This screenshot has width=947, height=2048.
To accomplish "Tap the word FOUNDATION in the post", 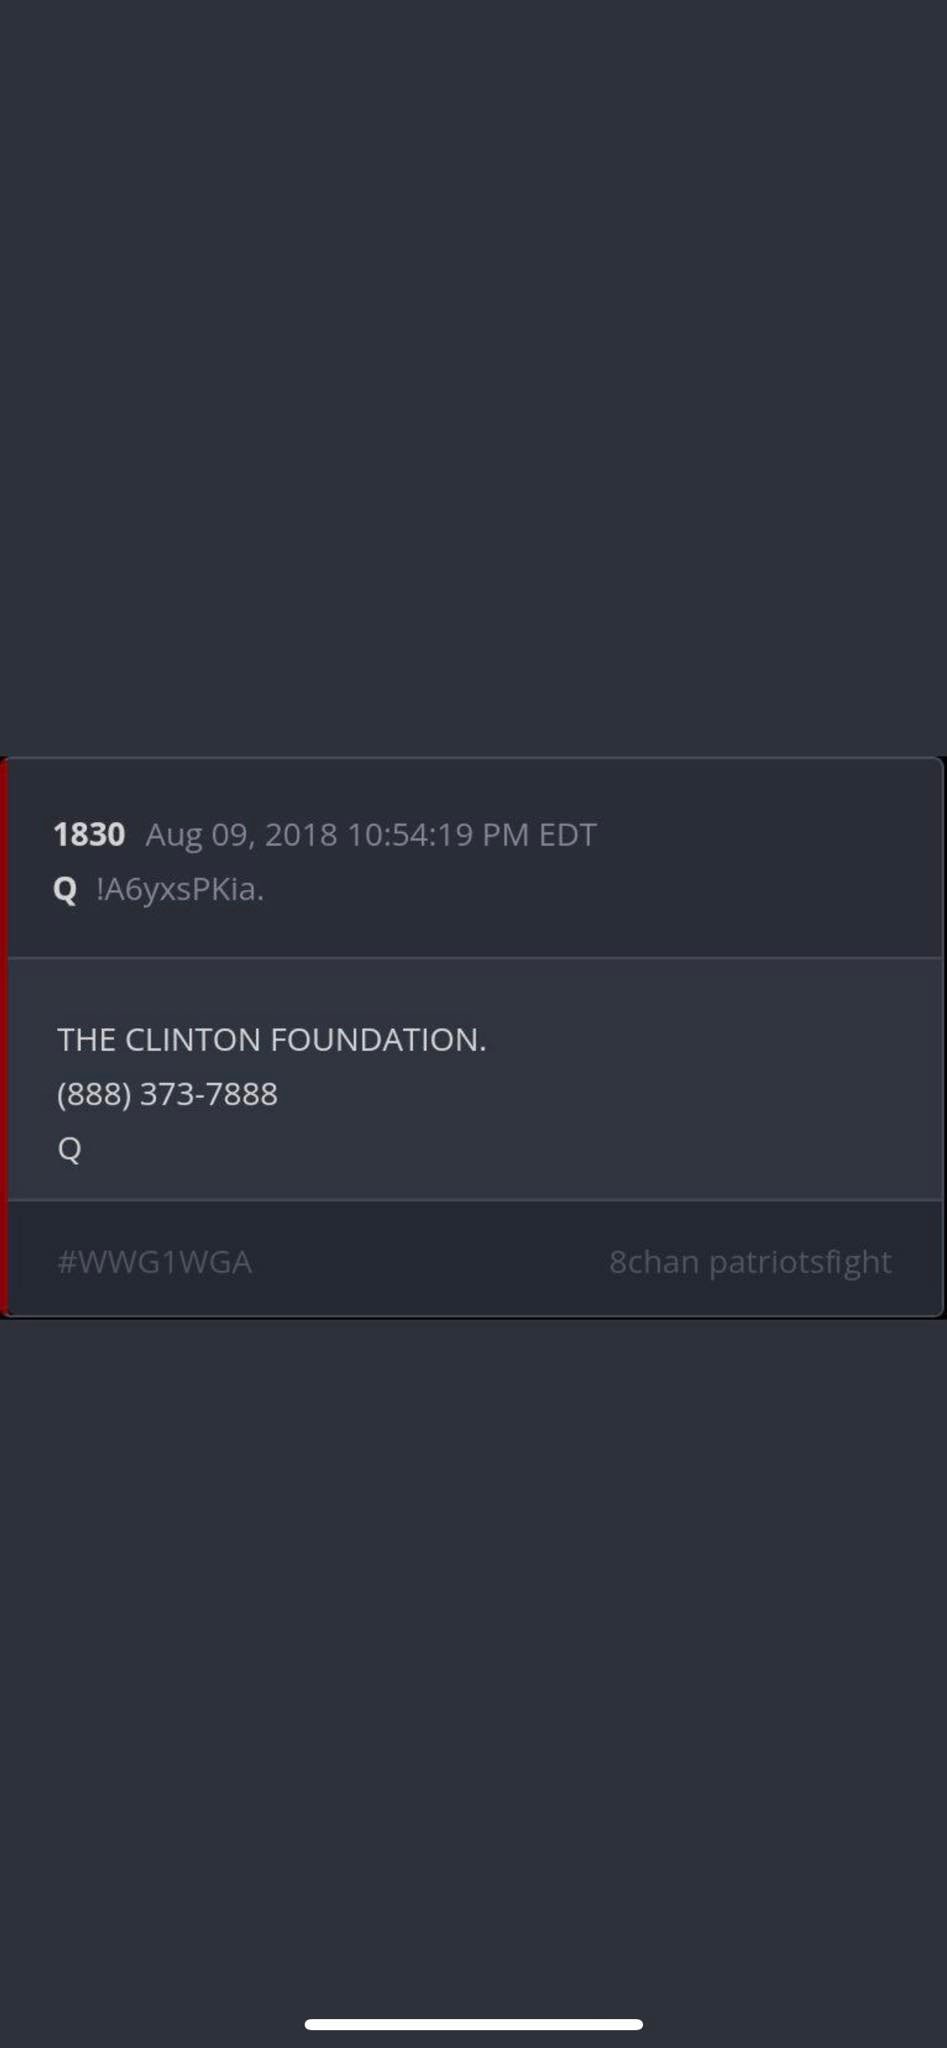I will pos(378,1040).
